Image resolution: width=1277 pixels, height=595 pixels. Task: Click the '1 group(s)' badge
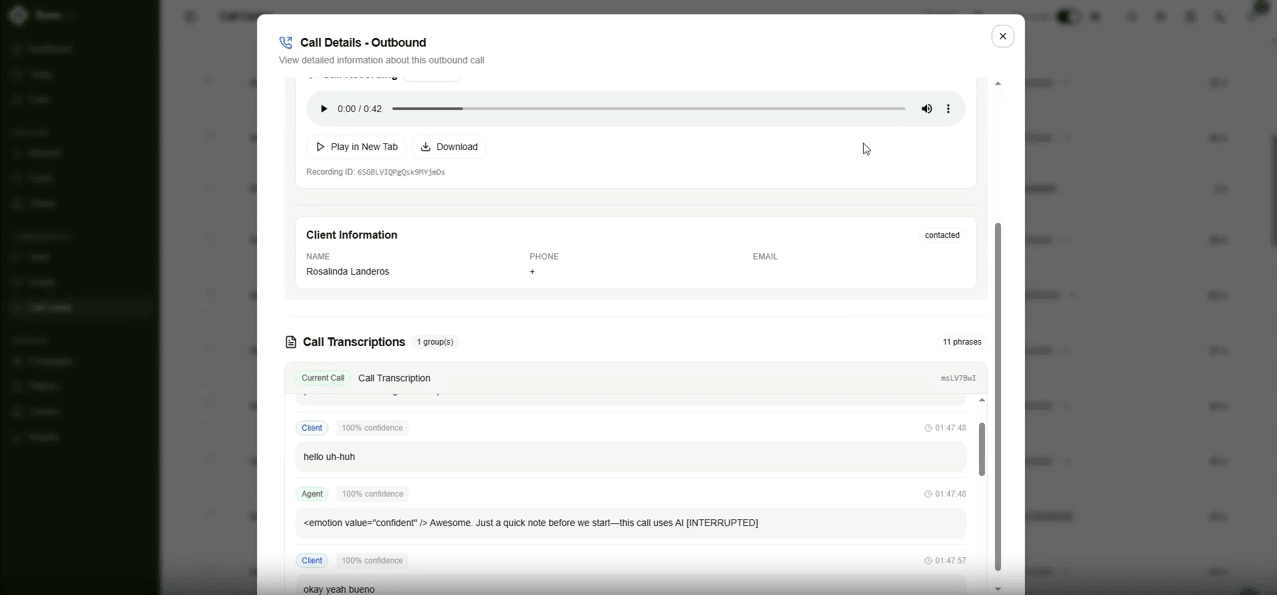click(435, 342)
